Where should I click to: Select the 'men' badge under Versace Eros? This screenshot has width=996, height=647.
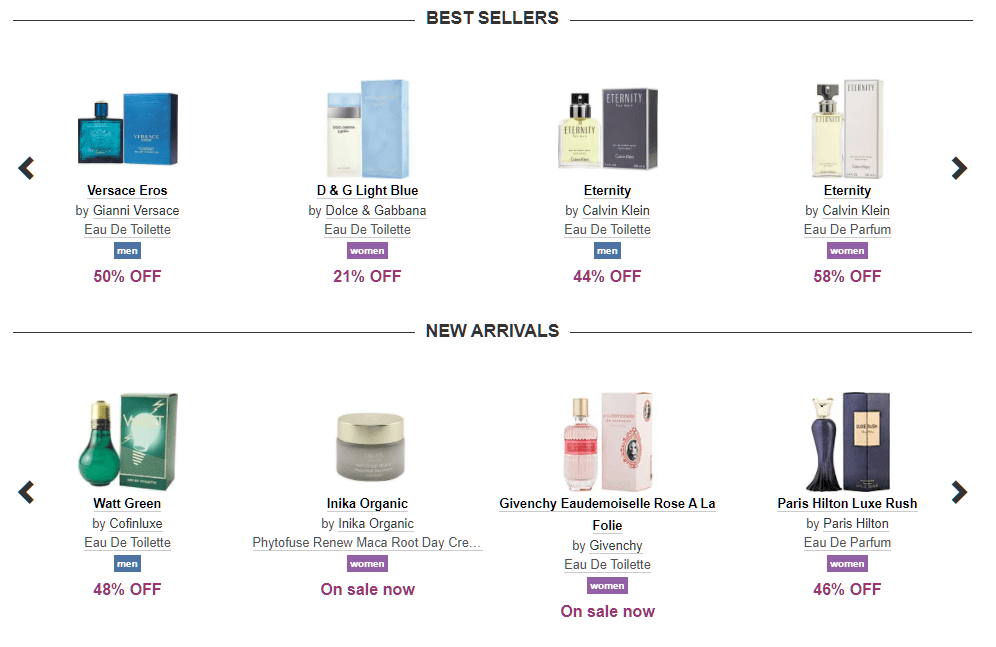(127, 251)
